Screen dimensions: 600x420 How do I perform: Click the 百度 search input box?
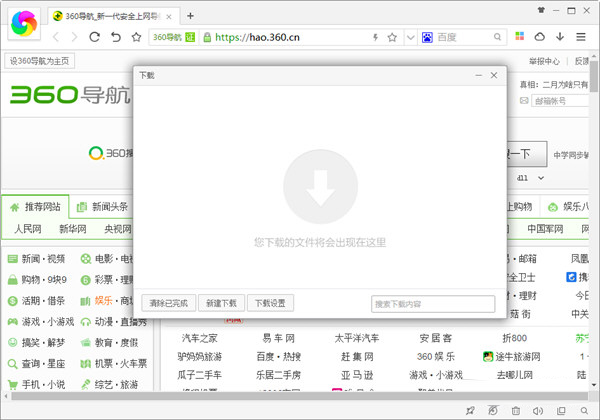click(463, 37)
